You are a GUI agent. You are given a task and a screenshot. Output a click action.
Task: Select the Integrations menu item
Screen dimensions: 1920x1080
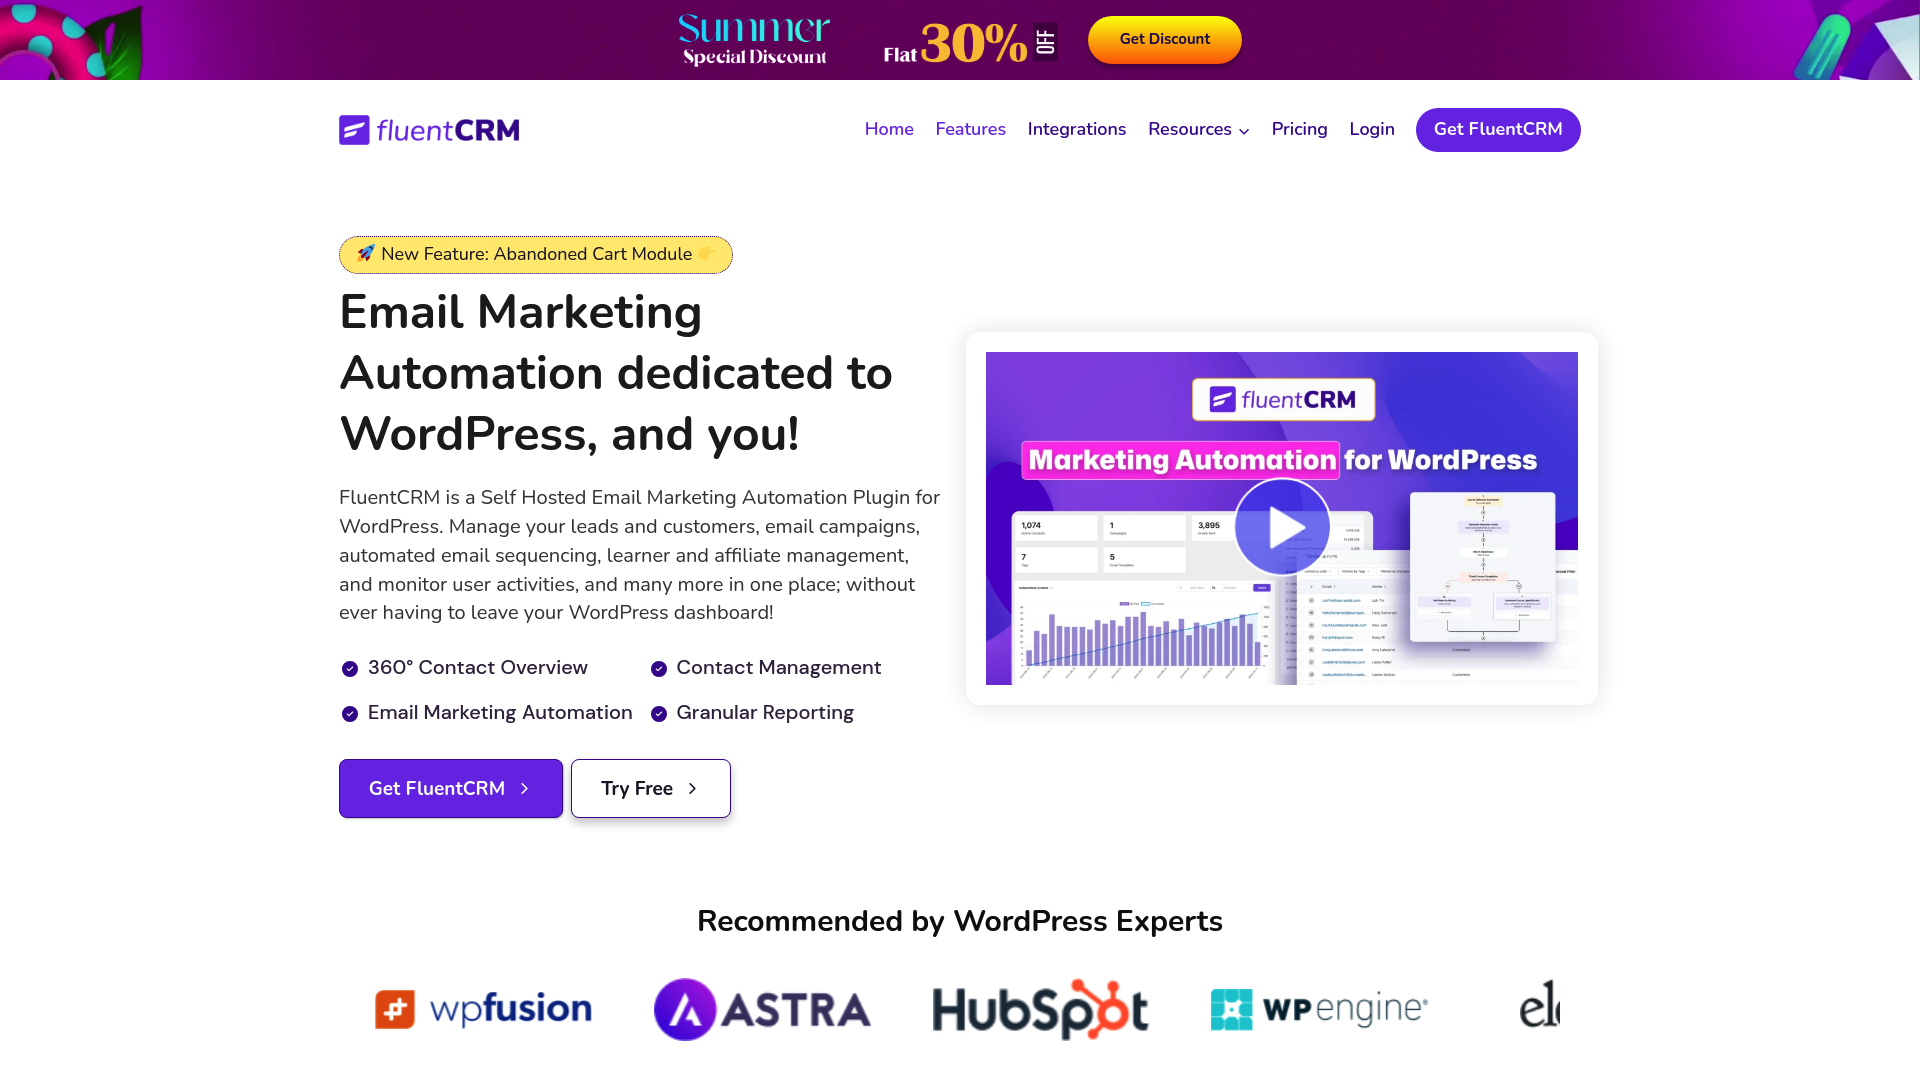1077,129
